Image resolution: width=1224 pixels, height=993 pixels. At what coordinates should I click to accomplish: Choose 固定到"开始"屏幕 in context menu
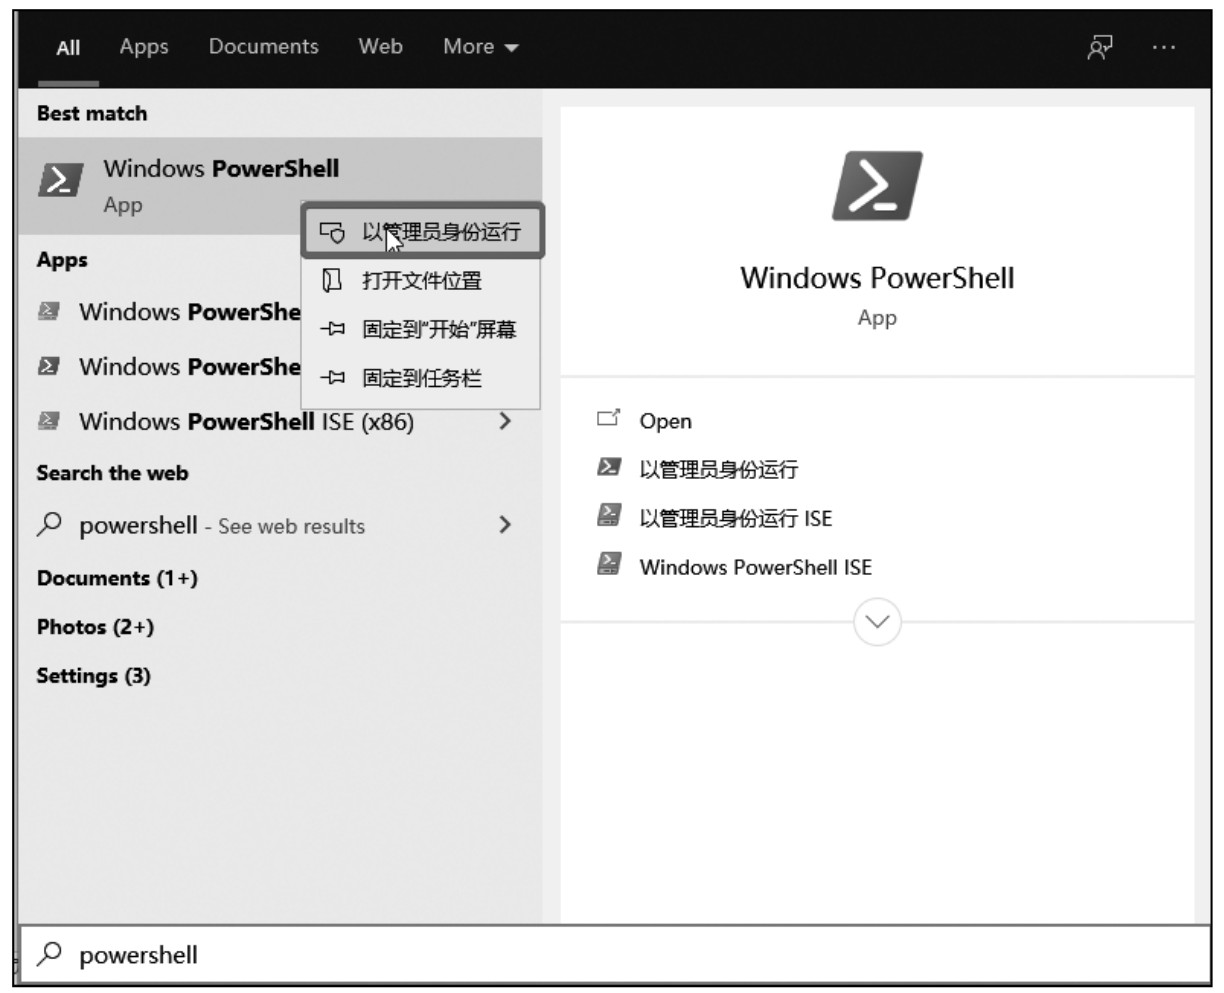tap(422, 330)
